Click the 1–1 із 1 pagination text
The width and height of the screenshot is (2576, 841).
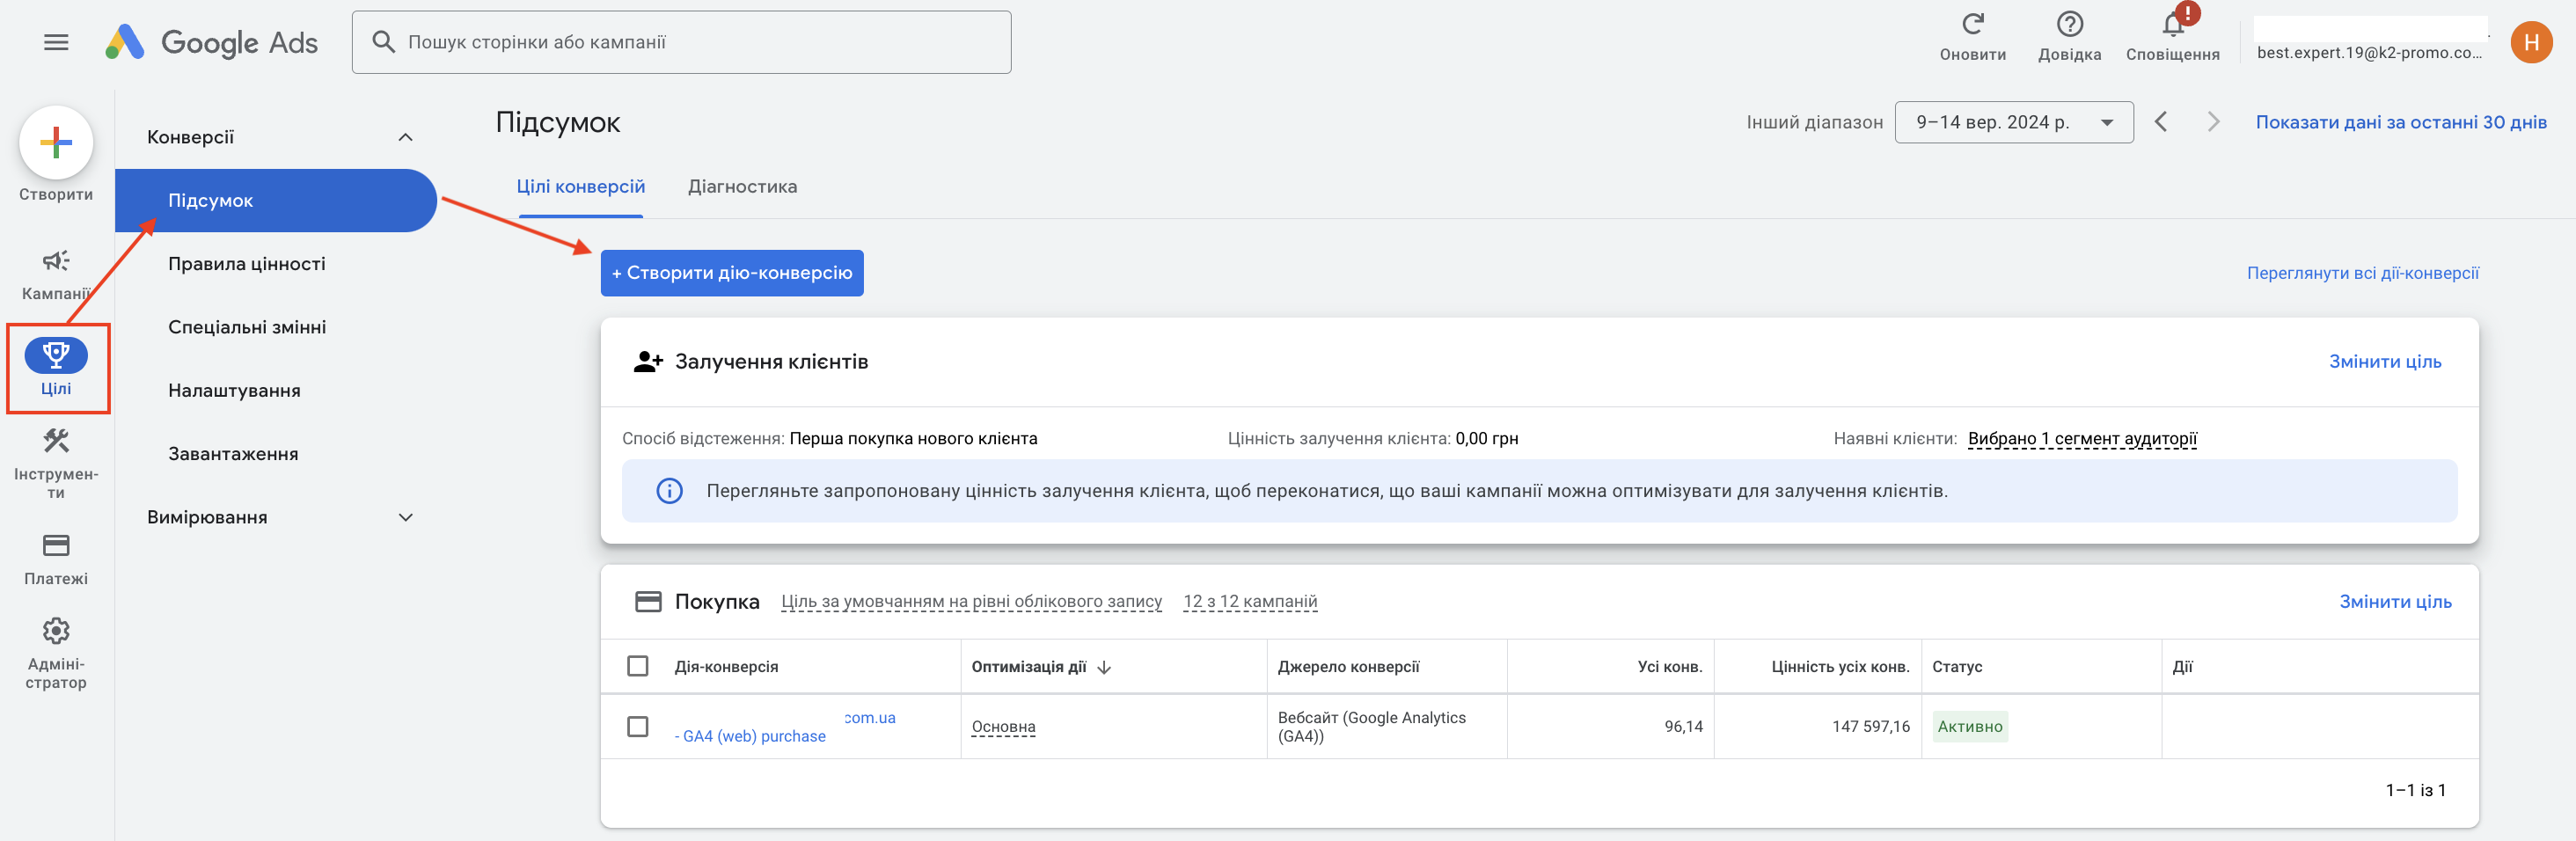point(2415,790)
